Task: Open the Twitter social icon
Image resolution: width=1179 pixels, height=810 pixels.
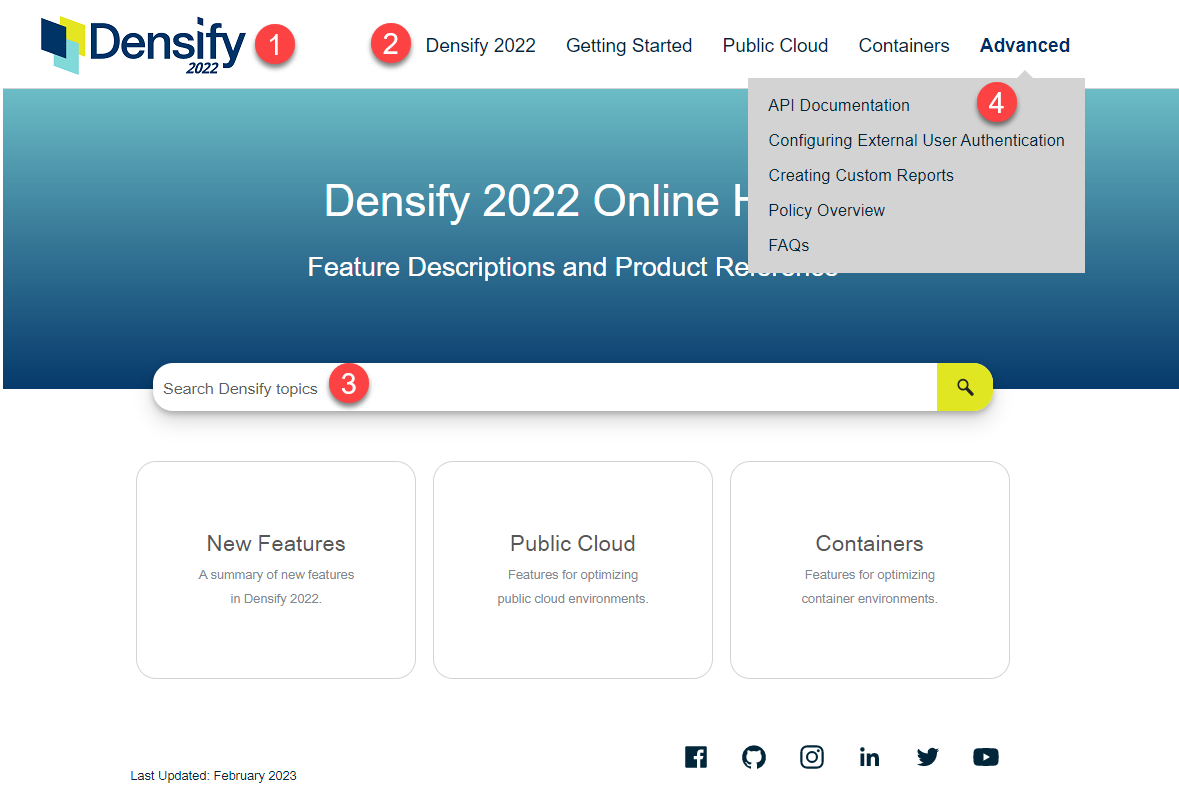Action: pos(928,757)
